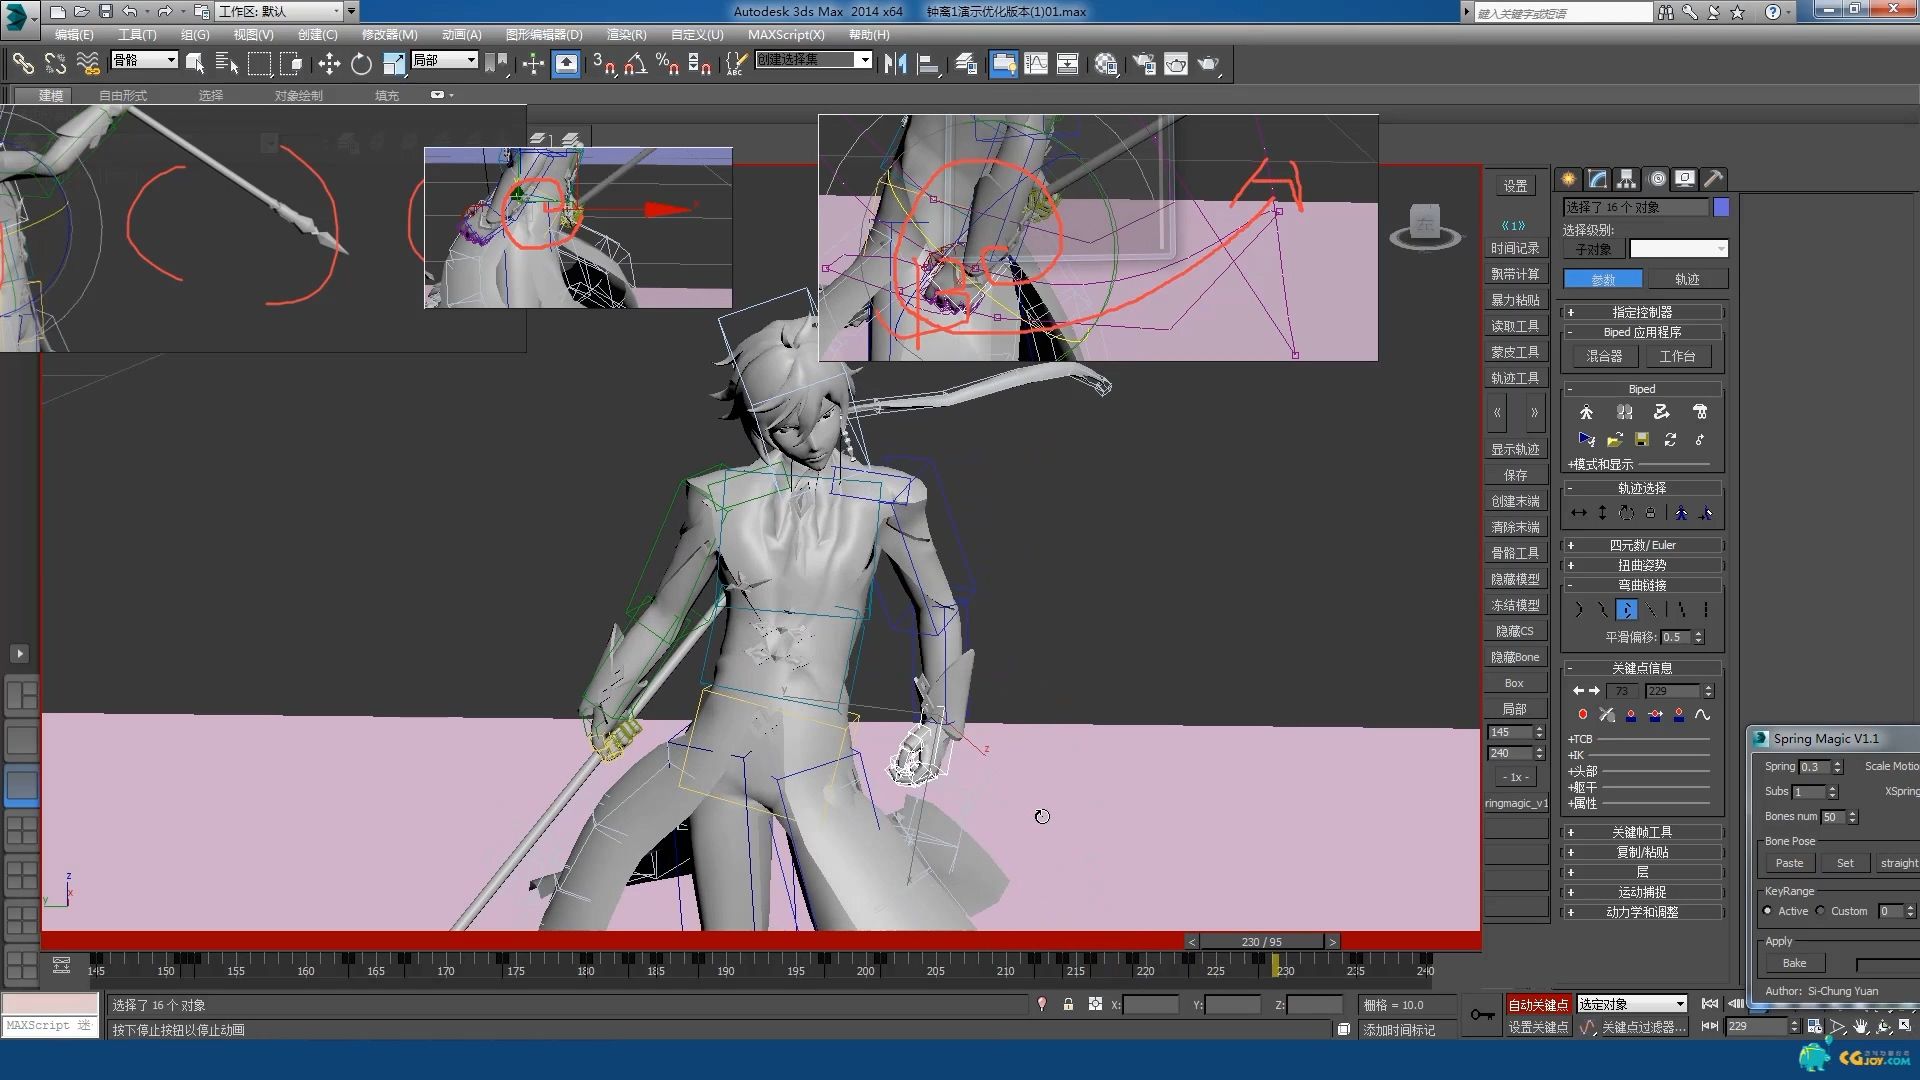The width and height of the screenshot is (1920, 1080).
Task: Open the Motion command panel tab
Action: [x=1657, y=179]
